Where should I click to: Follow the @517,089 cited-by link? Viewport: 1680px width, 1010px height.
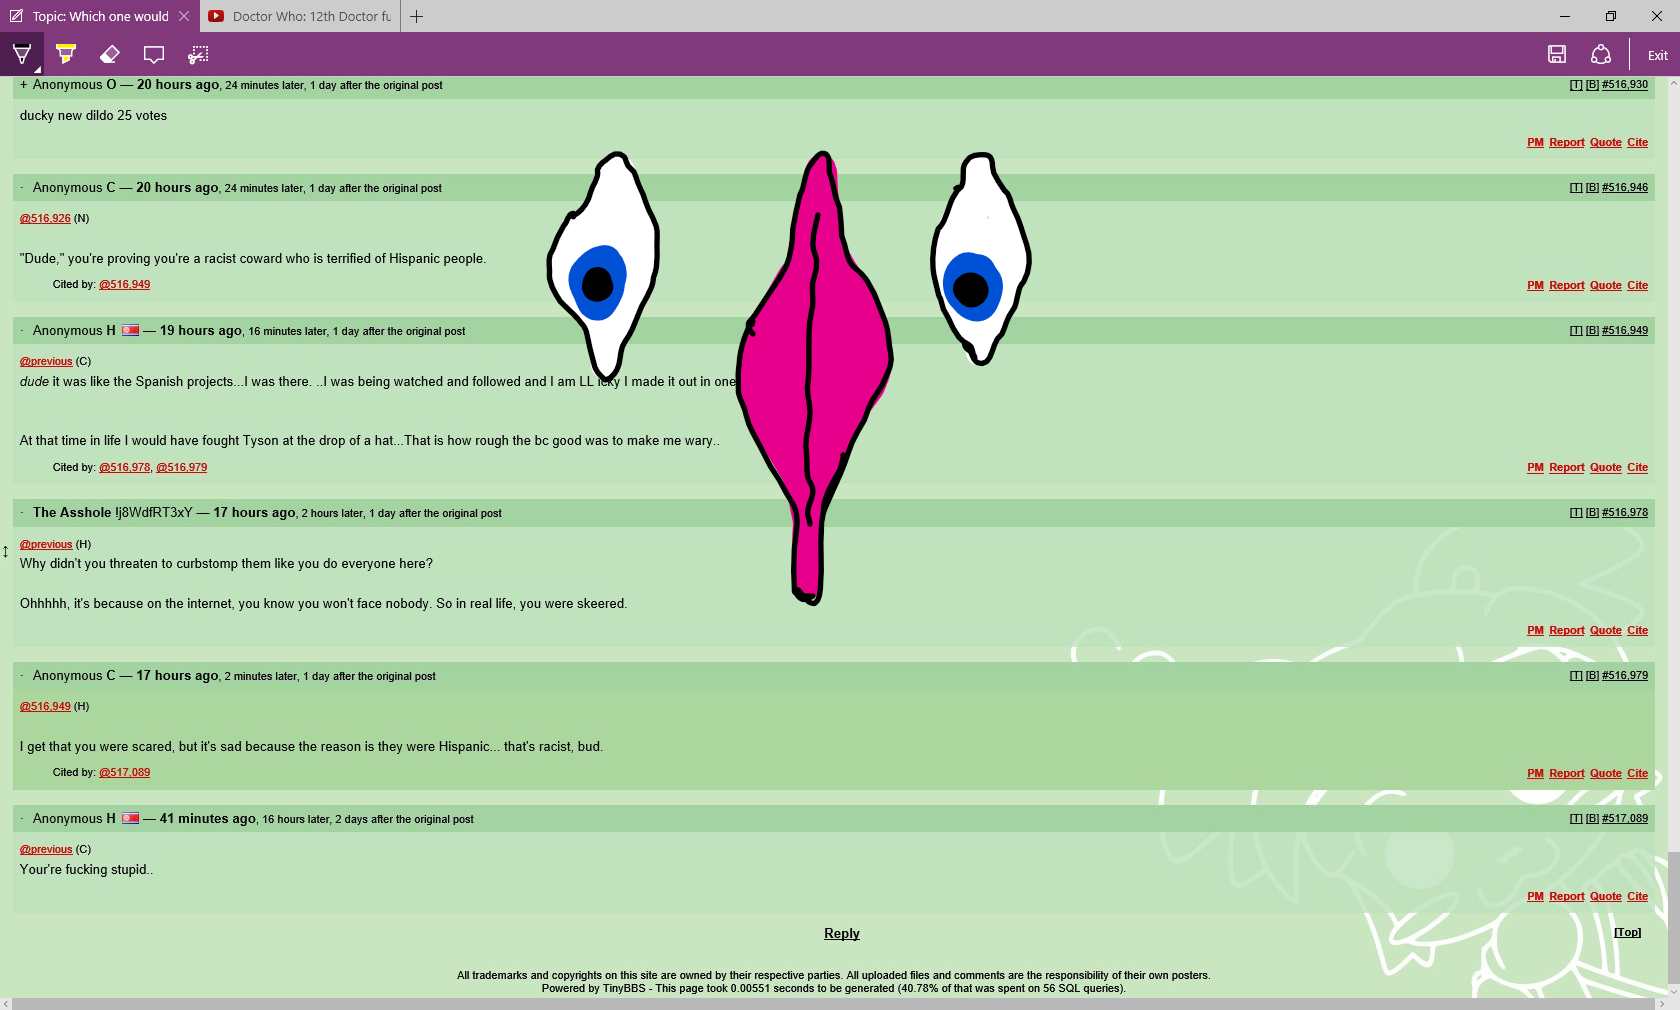point(125,773)
